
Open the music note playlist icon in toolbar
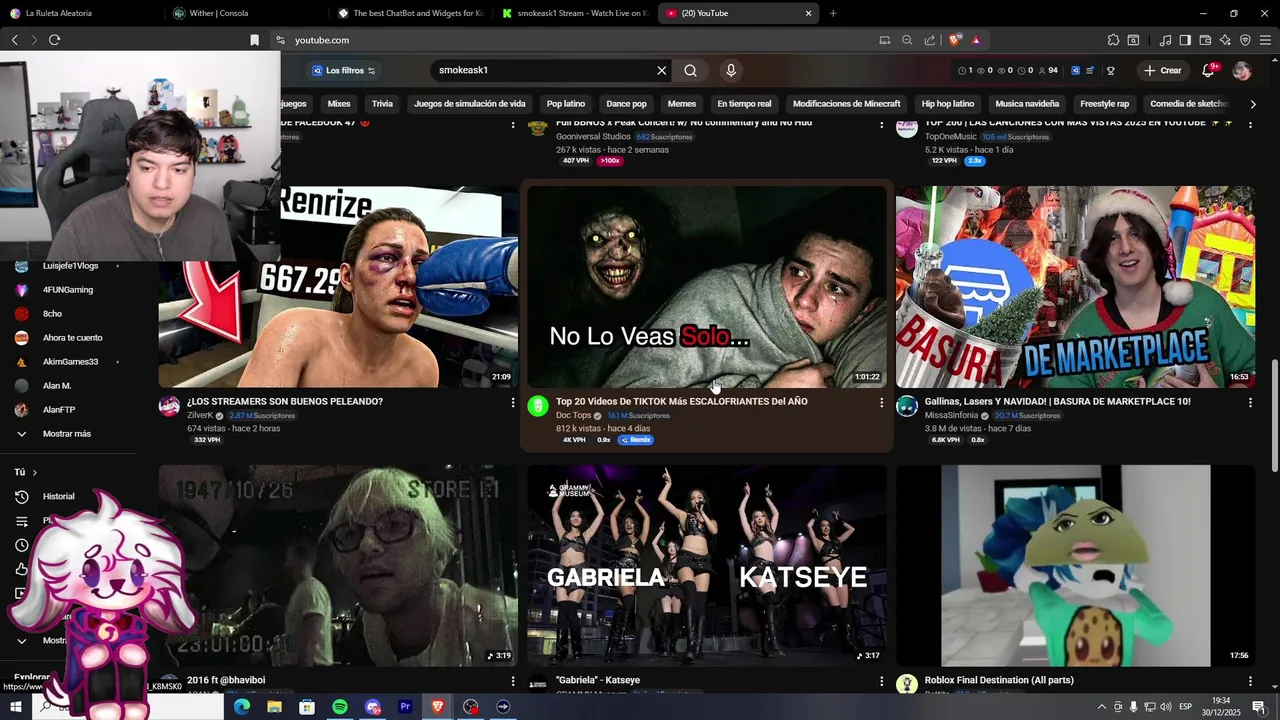[1165, 40]
